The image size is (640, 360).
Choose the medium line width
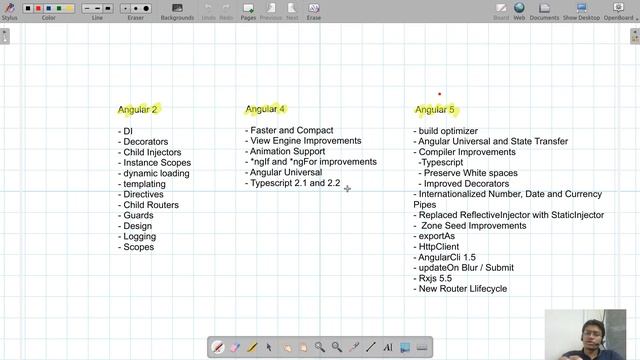[x=97, y=8]
